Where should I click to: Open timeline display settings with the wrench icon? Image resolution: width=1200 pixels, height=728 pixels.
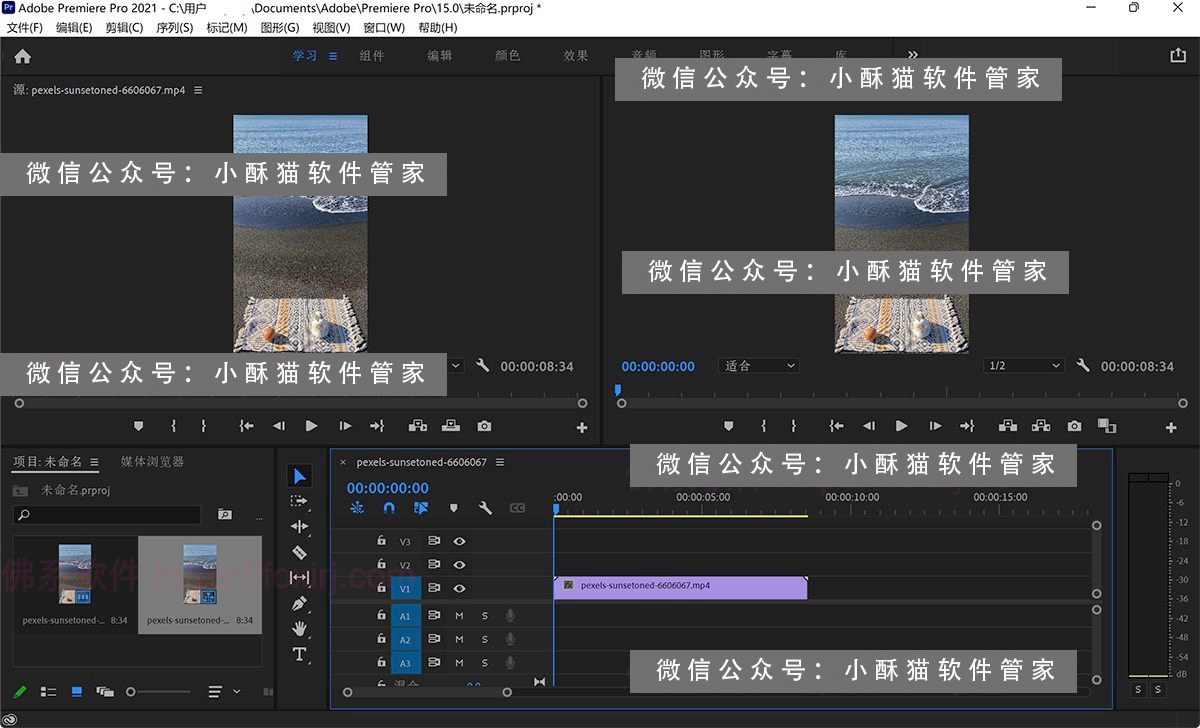[486, 508]
